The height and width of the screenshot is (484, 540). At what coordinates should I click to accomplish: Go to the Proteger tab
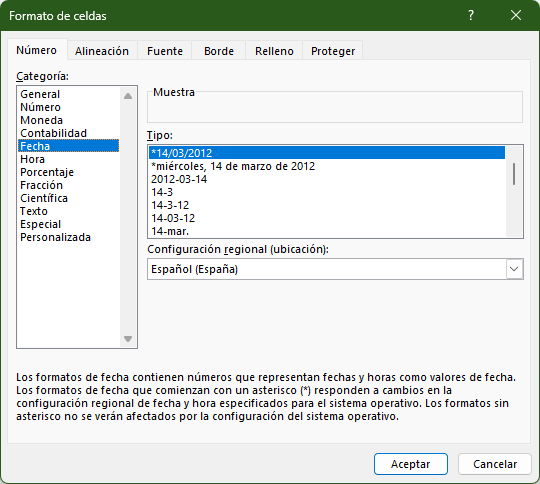pos(333,51)
